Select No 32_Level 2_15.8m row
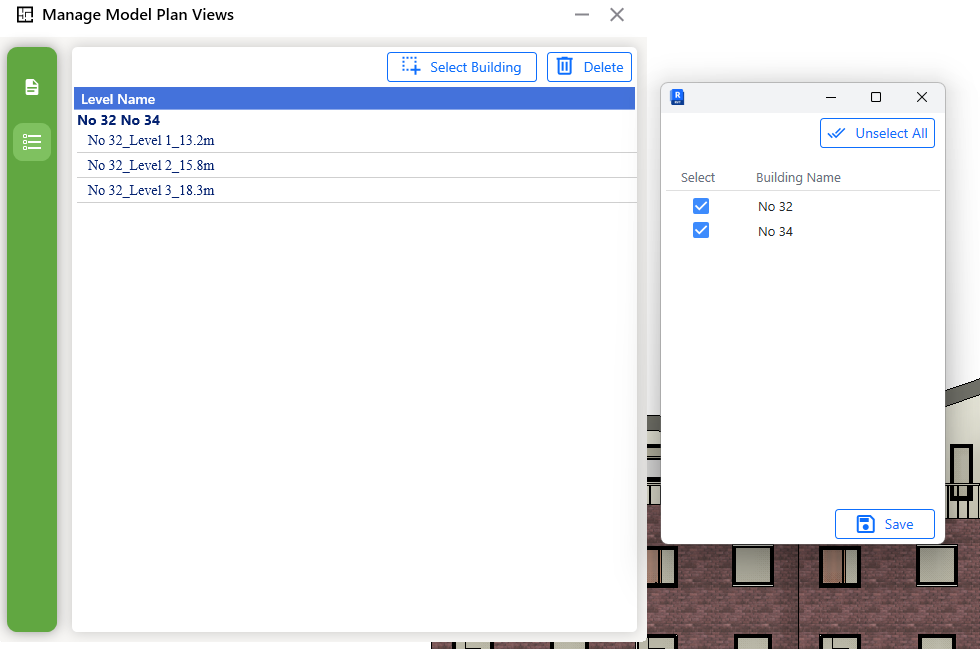The width and height of the screenshot is (980, 649). click(x=151, y=165)
